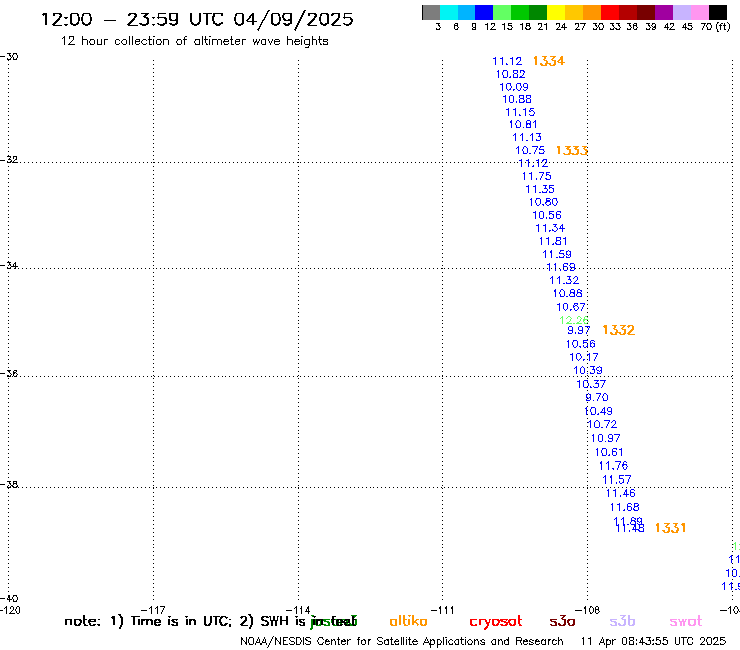This screenshot has width=740, height=650.
Task: Select the wave height value 9.70
Action: [x=597, y=397]
